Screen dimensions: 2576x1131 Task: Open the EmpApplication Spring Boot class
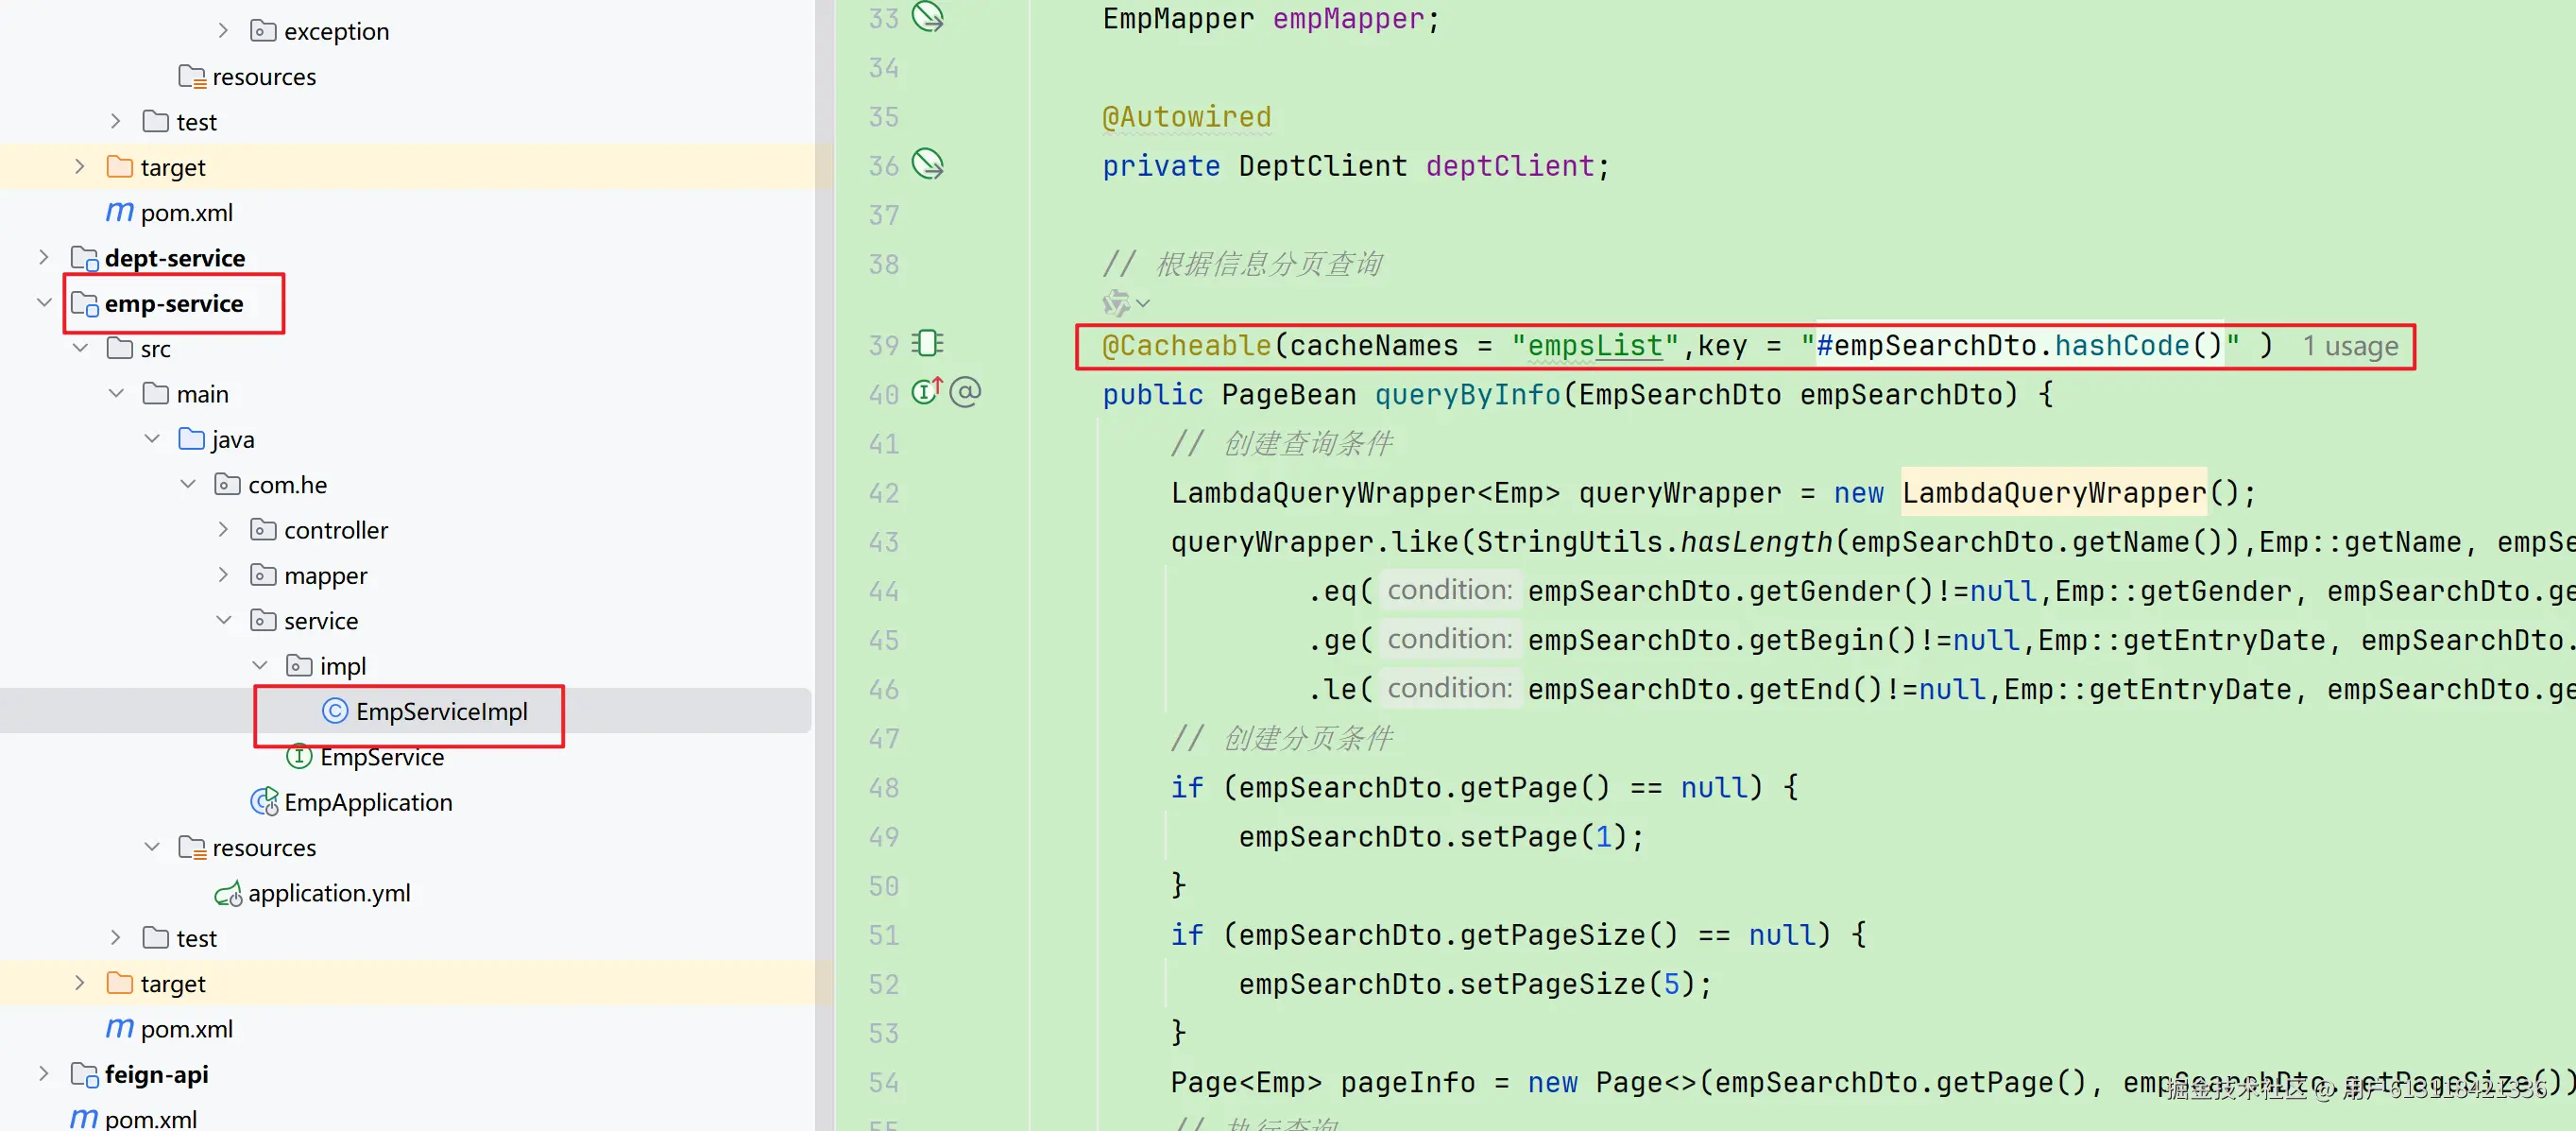tap(367, 802)
